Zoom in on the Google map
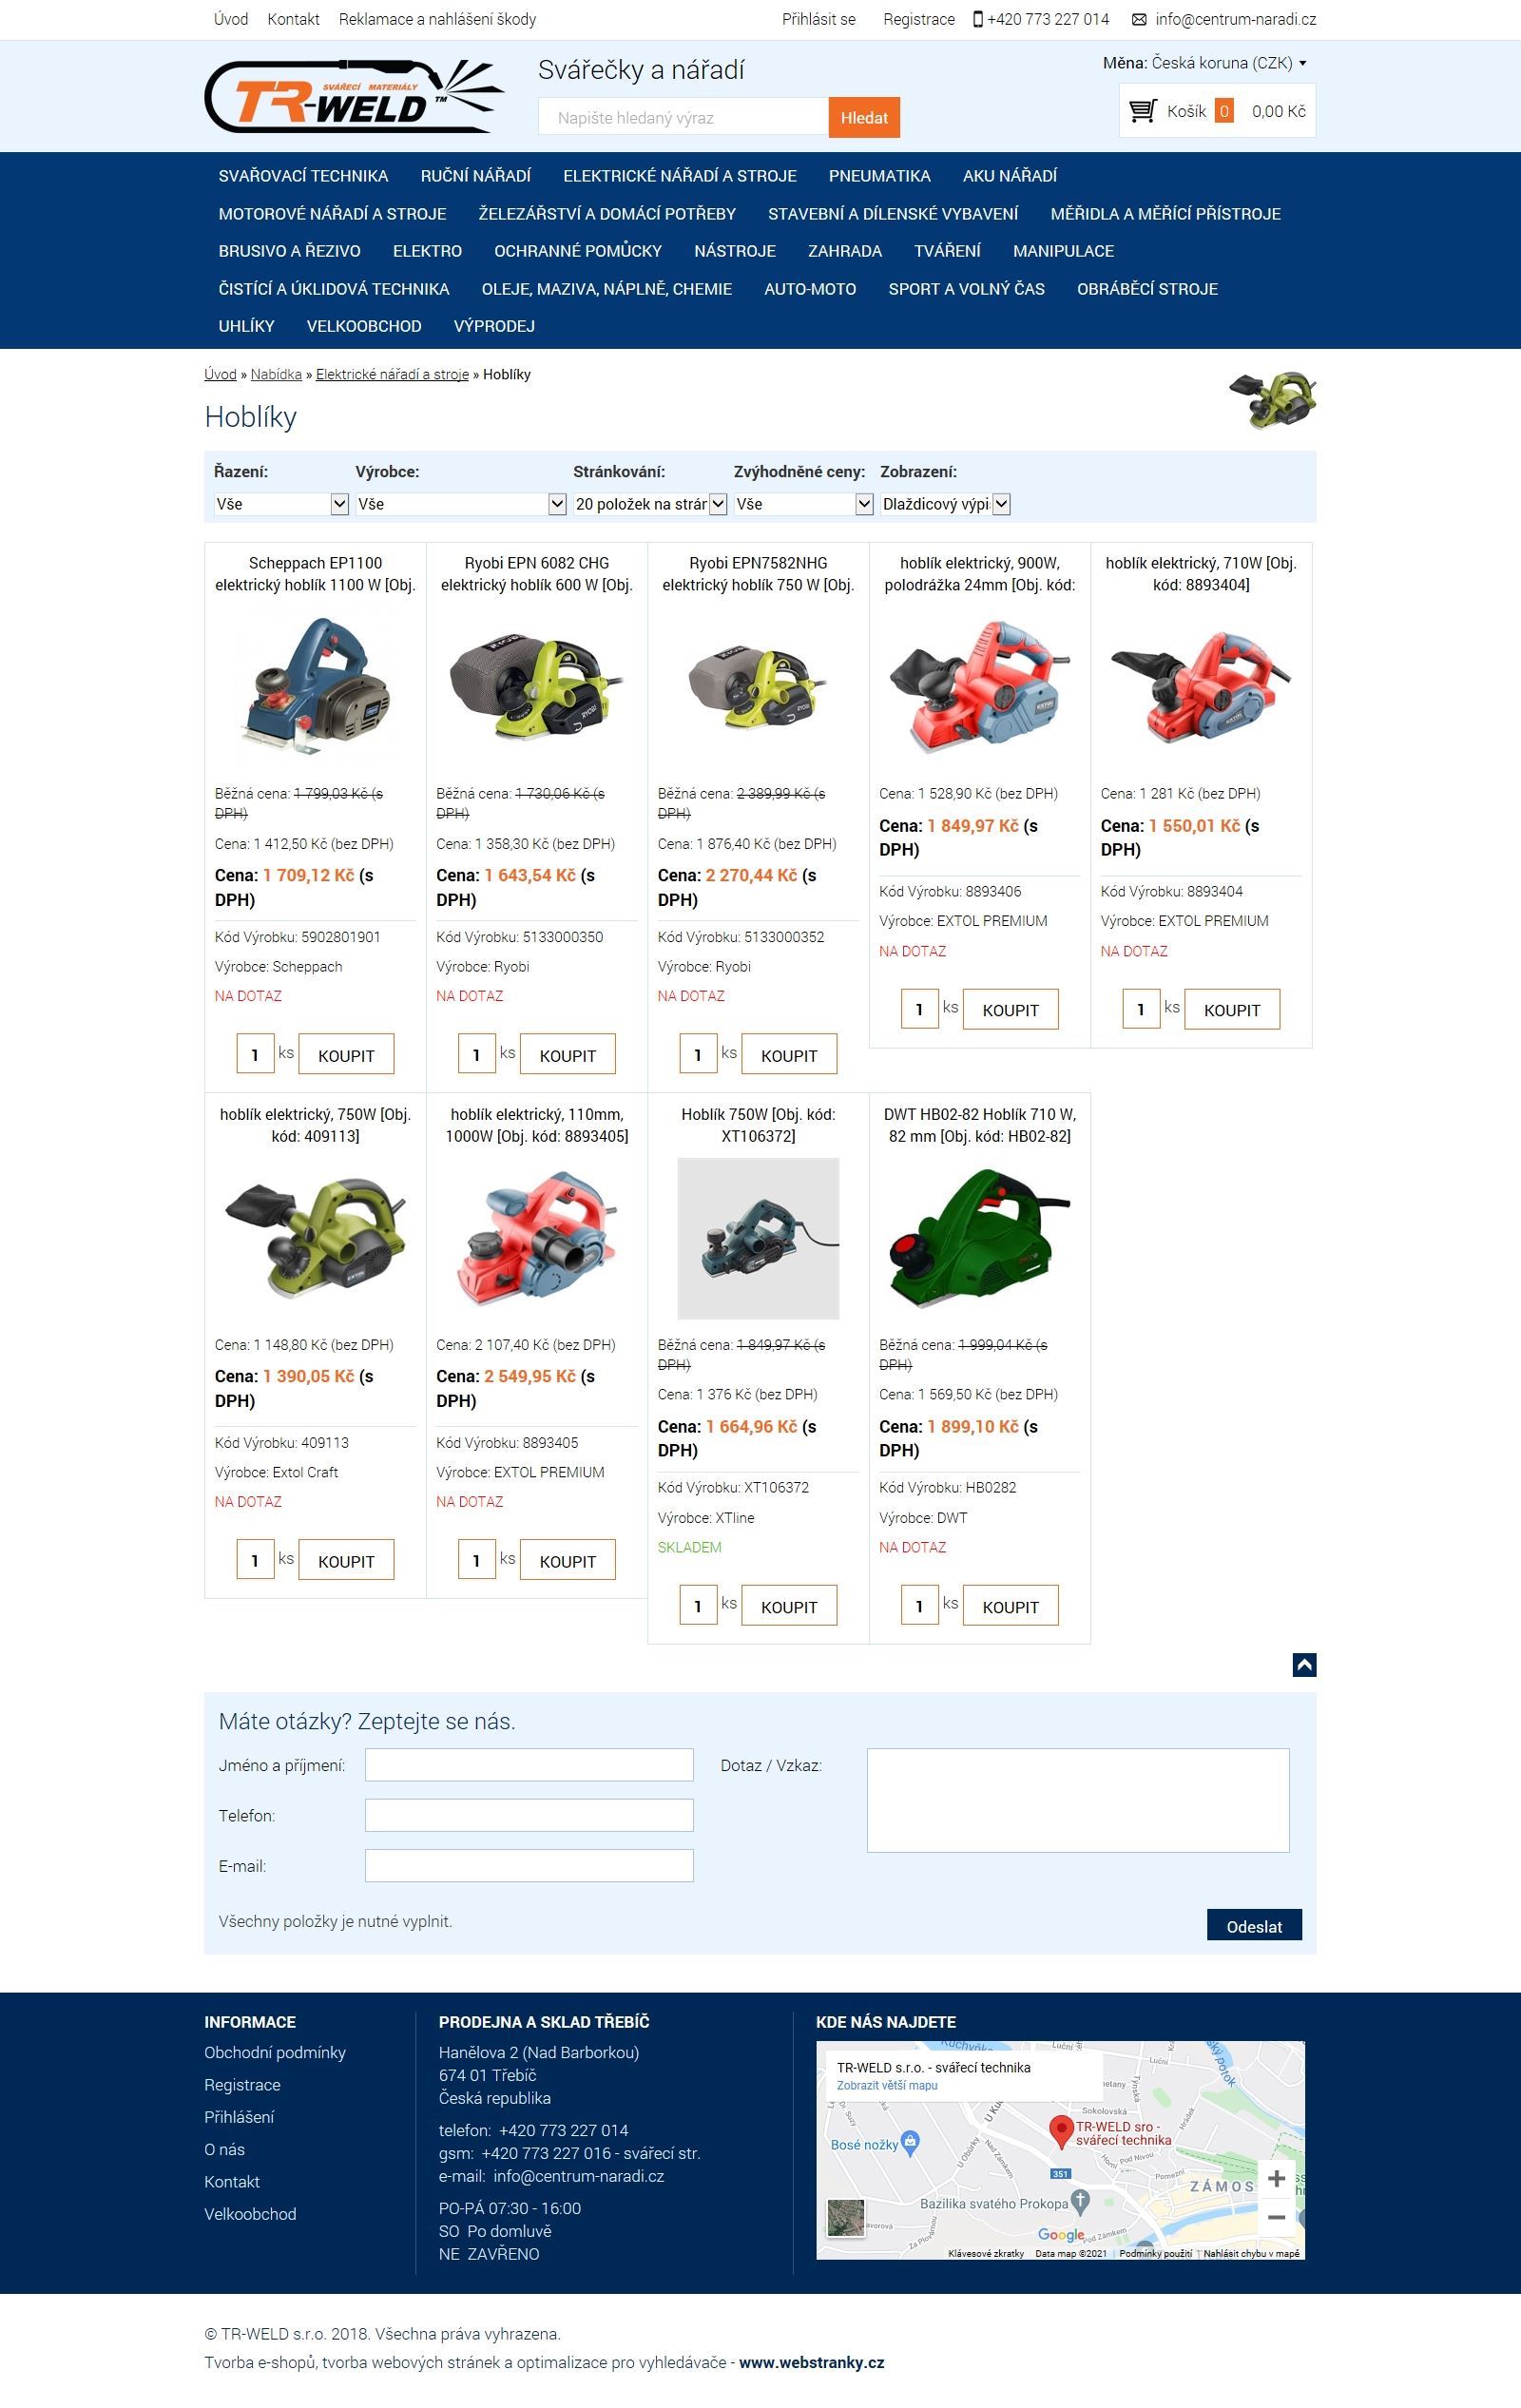Image resolution: width=1521 pixels, height=2408 pixels. [x=1276, y=2178]
